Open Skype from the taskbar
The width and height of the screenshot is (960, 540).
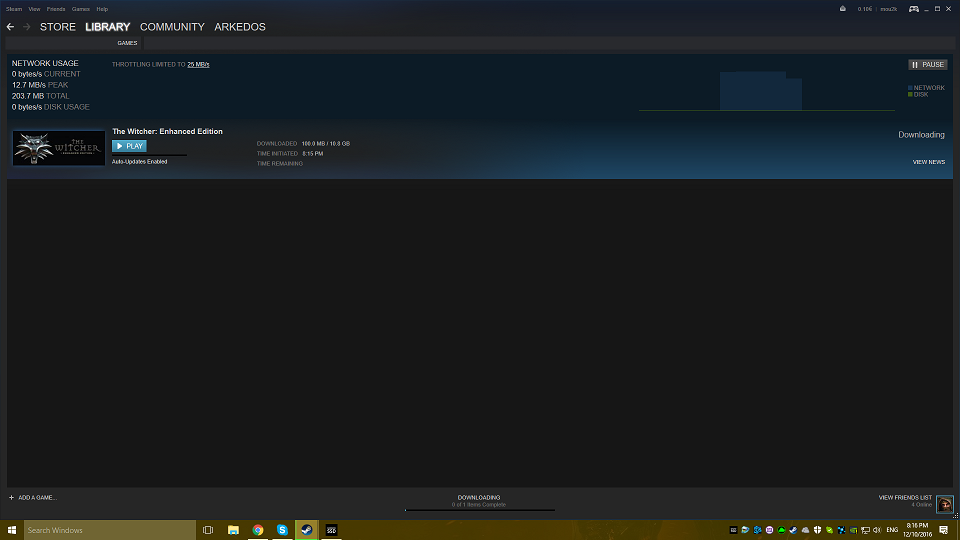pyautogui.click(x=282, y=530)
